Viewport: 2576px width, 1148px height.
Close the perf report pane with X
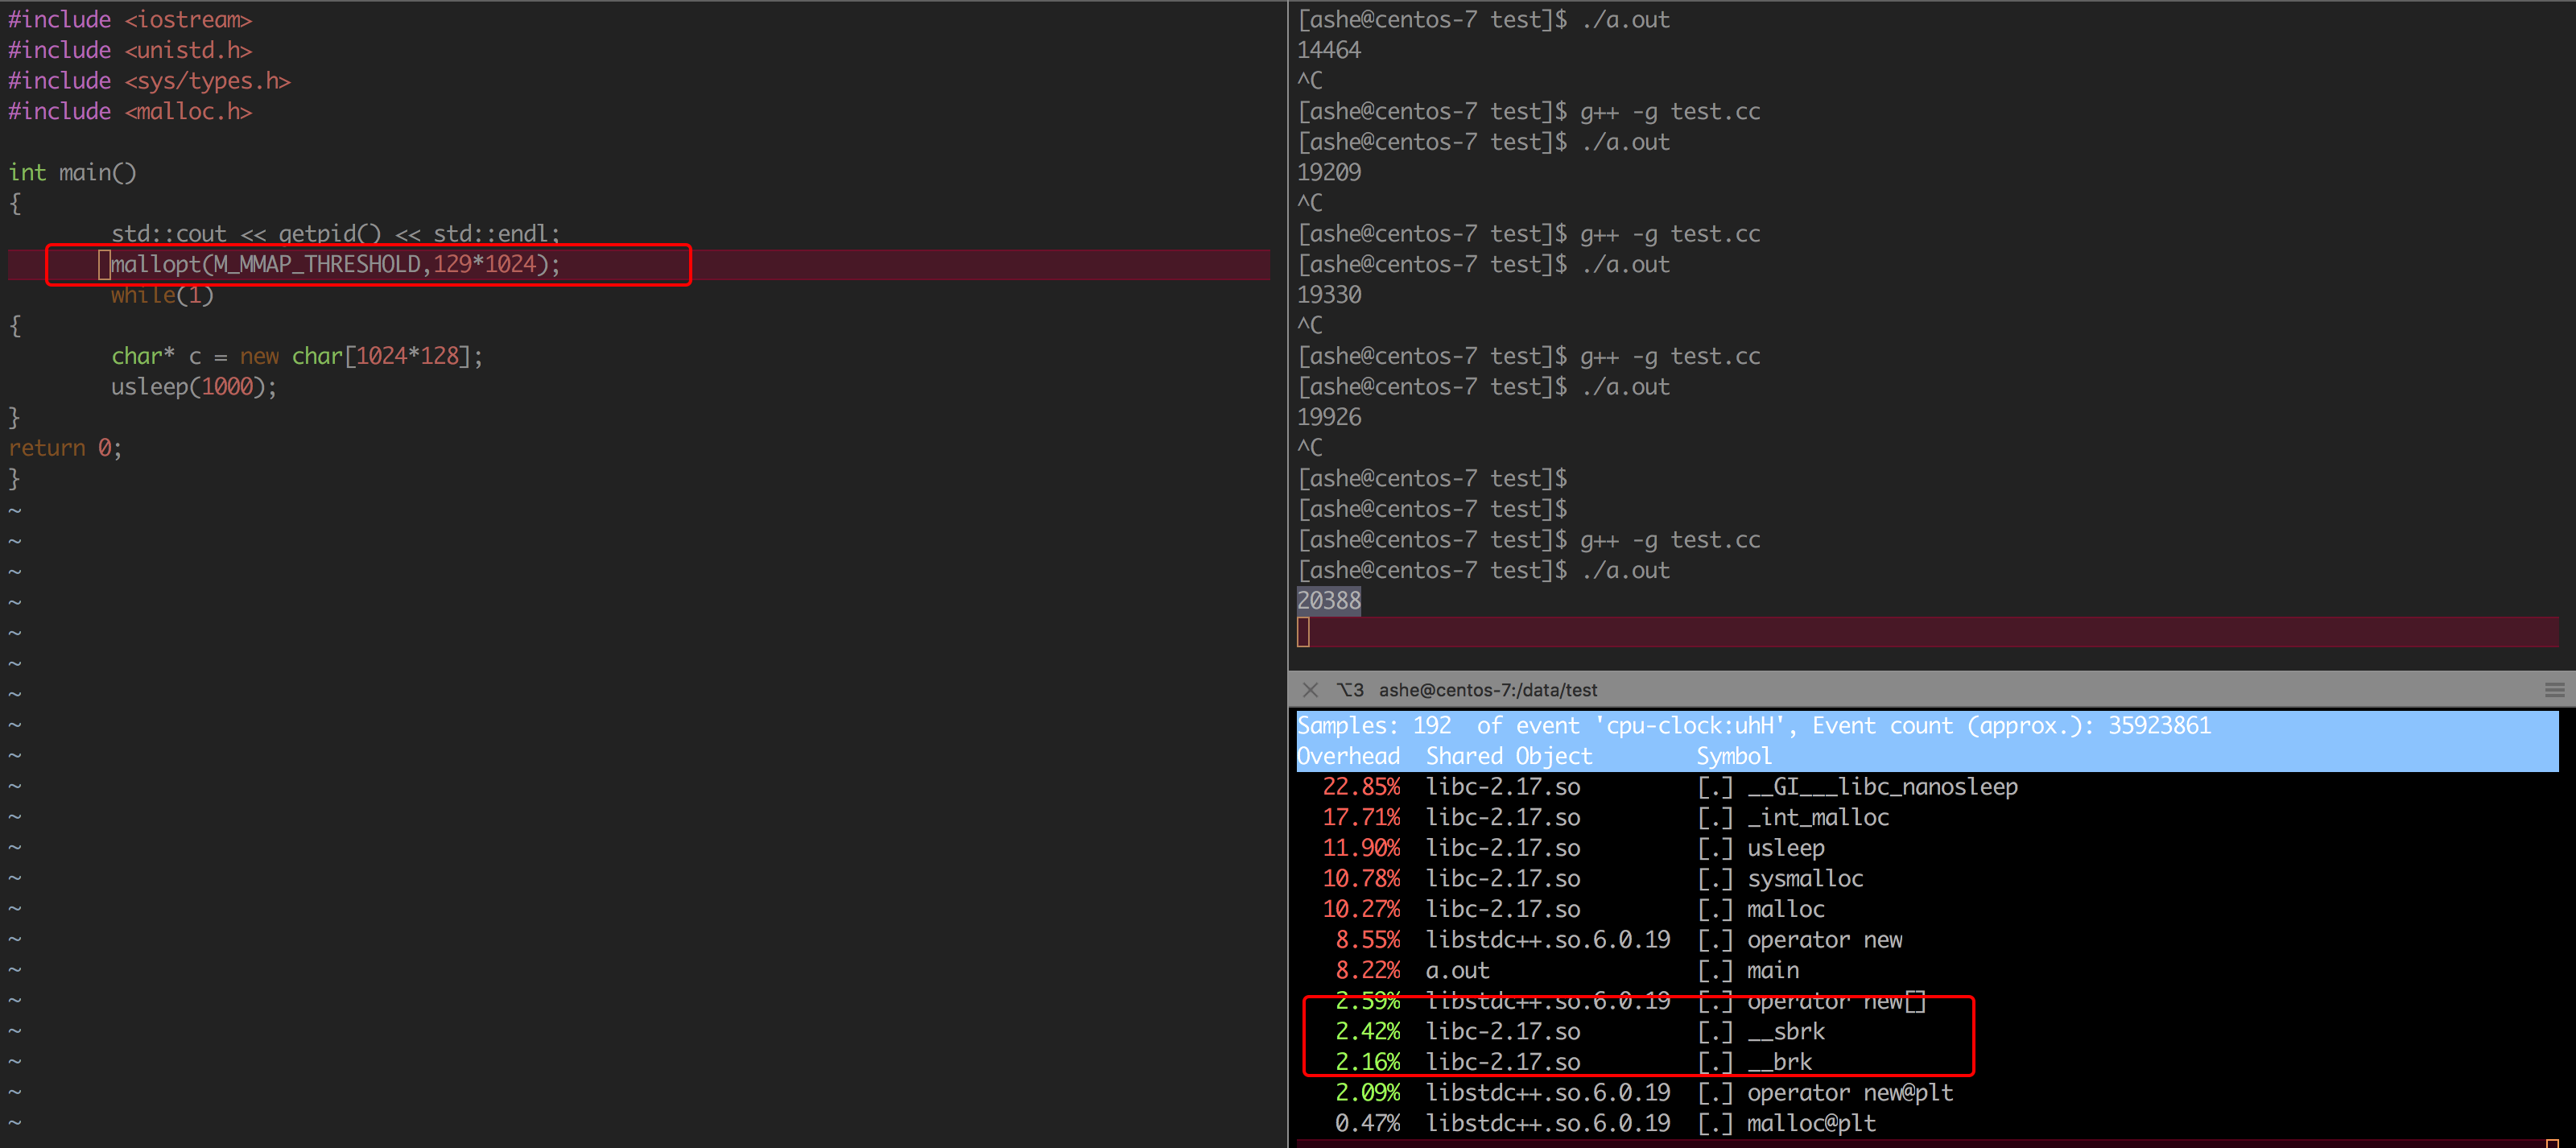click(x=1310, y=690)
